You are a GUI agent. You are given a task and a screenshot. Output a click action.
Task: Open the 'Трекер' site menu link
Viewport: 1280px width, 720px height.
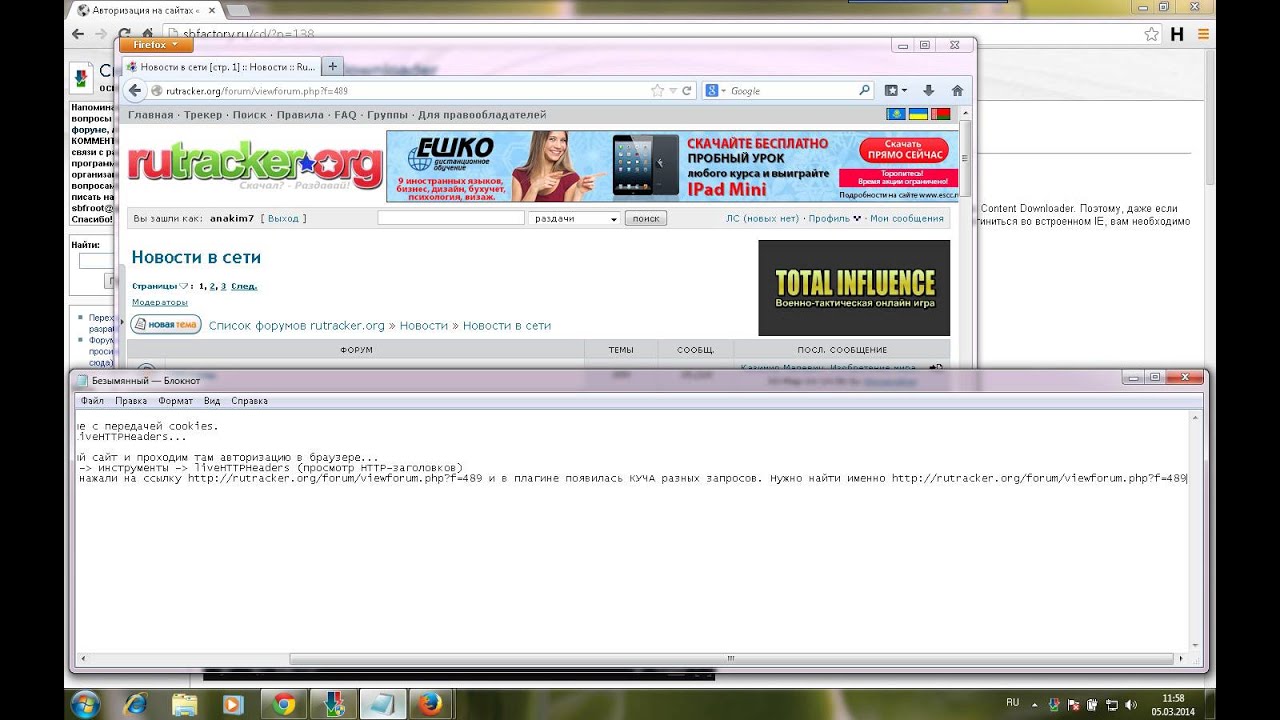(203, 115)
